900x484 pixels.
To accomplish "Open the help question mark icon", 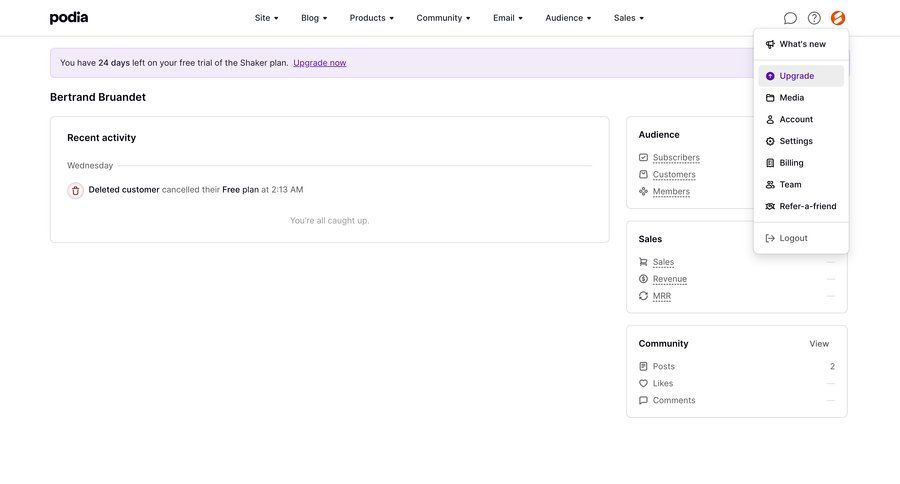I will tap(814, 18).
